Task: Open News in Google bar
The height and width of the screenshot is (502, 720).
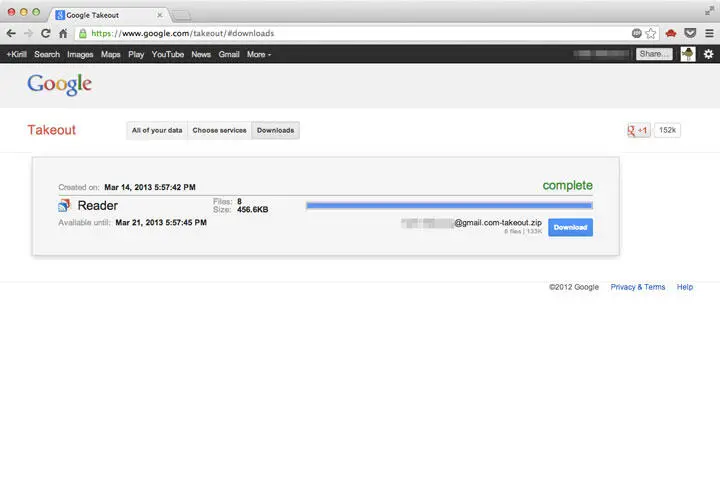Action: (x=201, y=54)
